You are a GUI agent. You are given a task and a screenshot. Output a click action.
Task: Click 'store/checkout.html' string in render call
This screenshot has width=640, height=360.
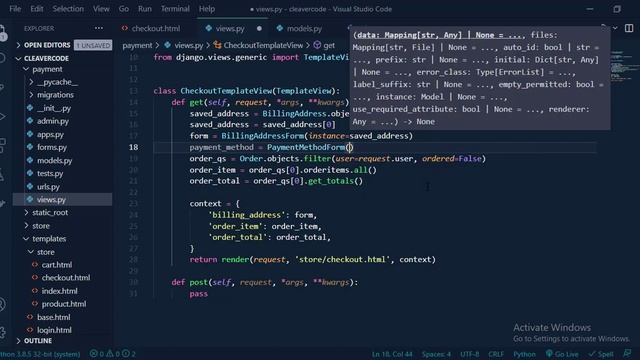(342, 260)
